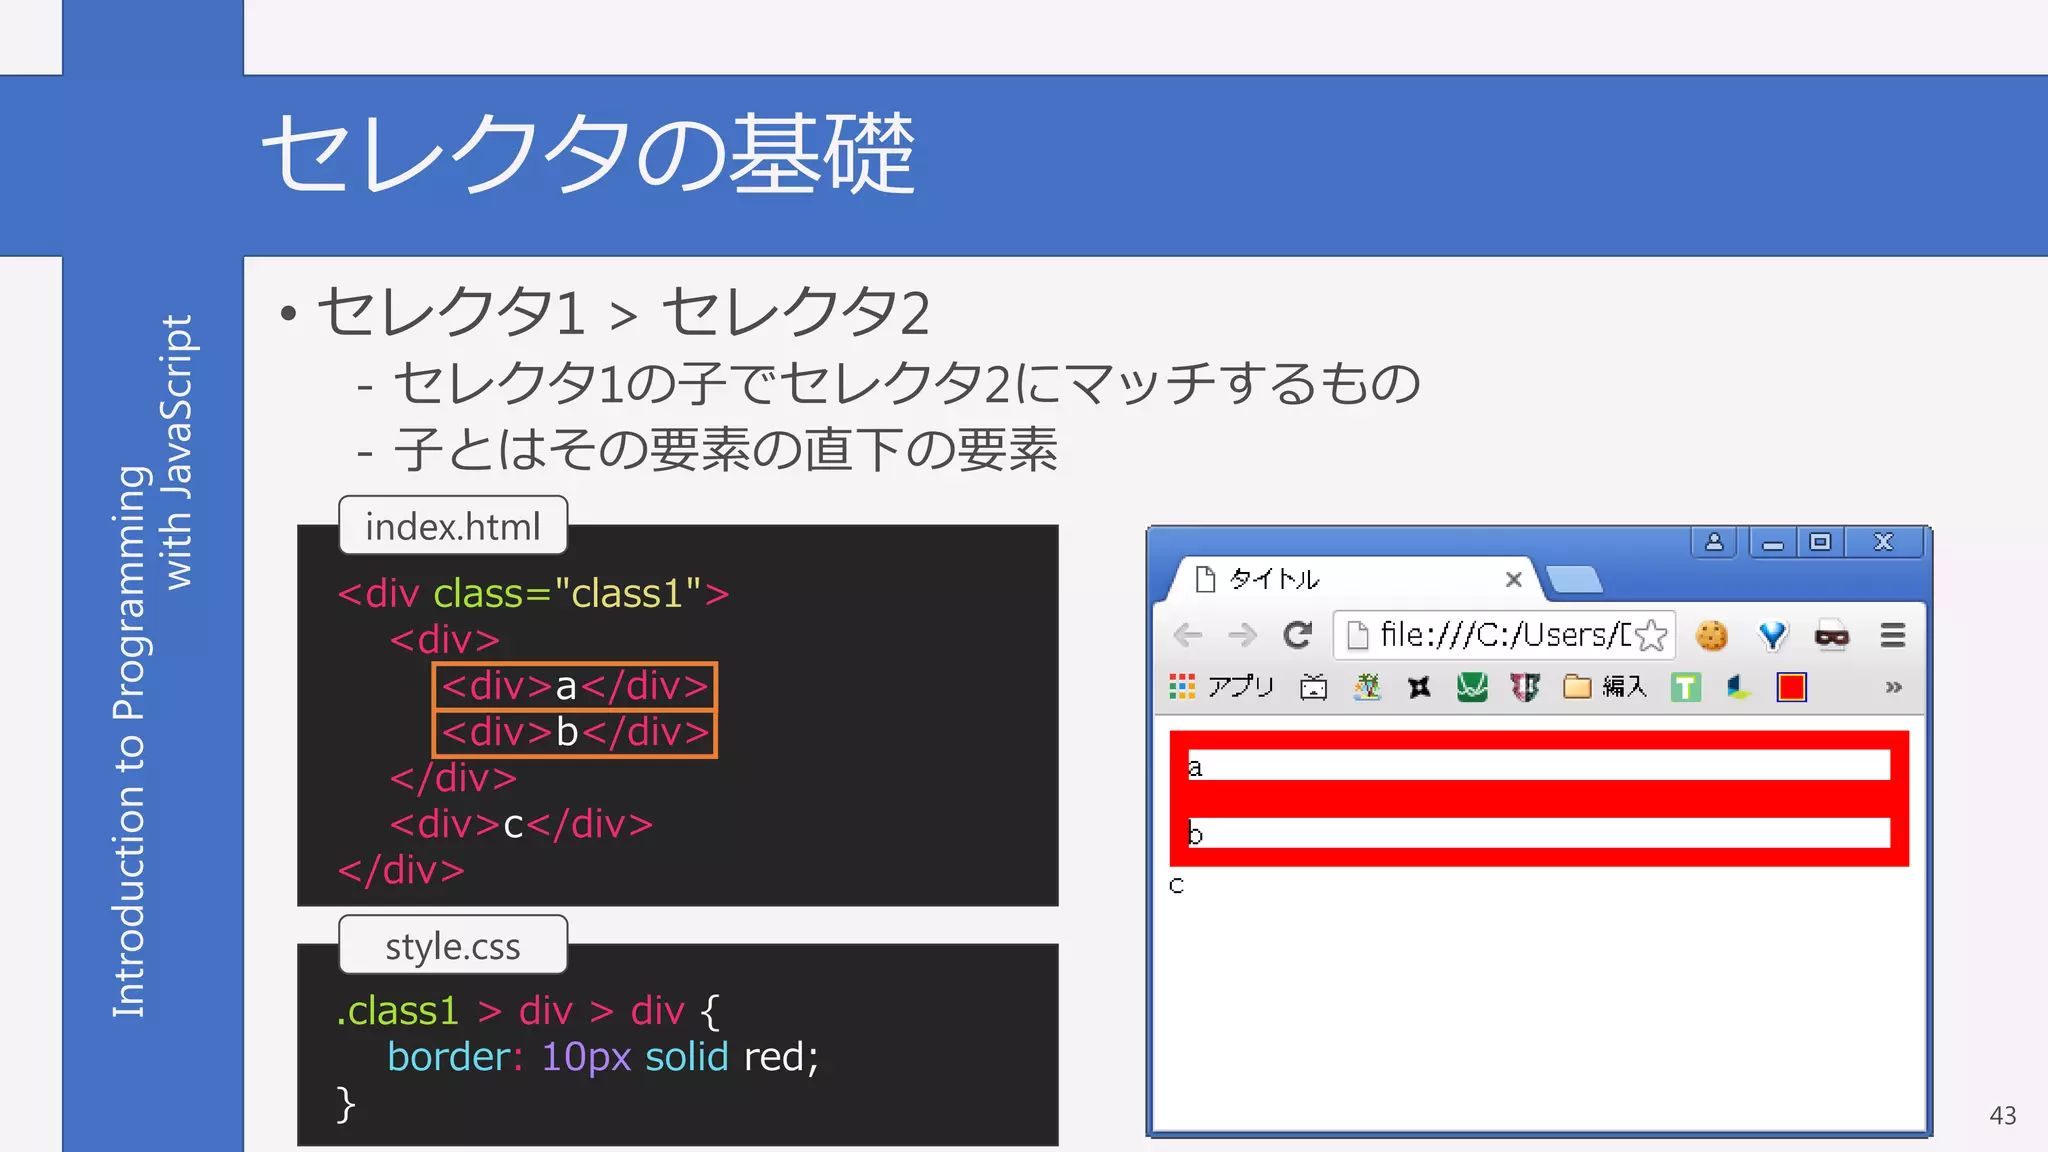Select the タイトル browser tab

(x=1353, y=579)
